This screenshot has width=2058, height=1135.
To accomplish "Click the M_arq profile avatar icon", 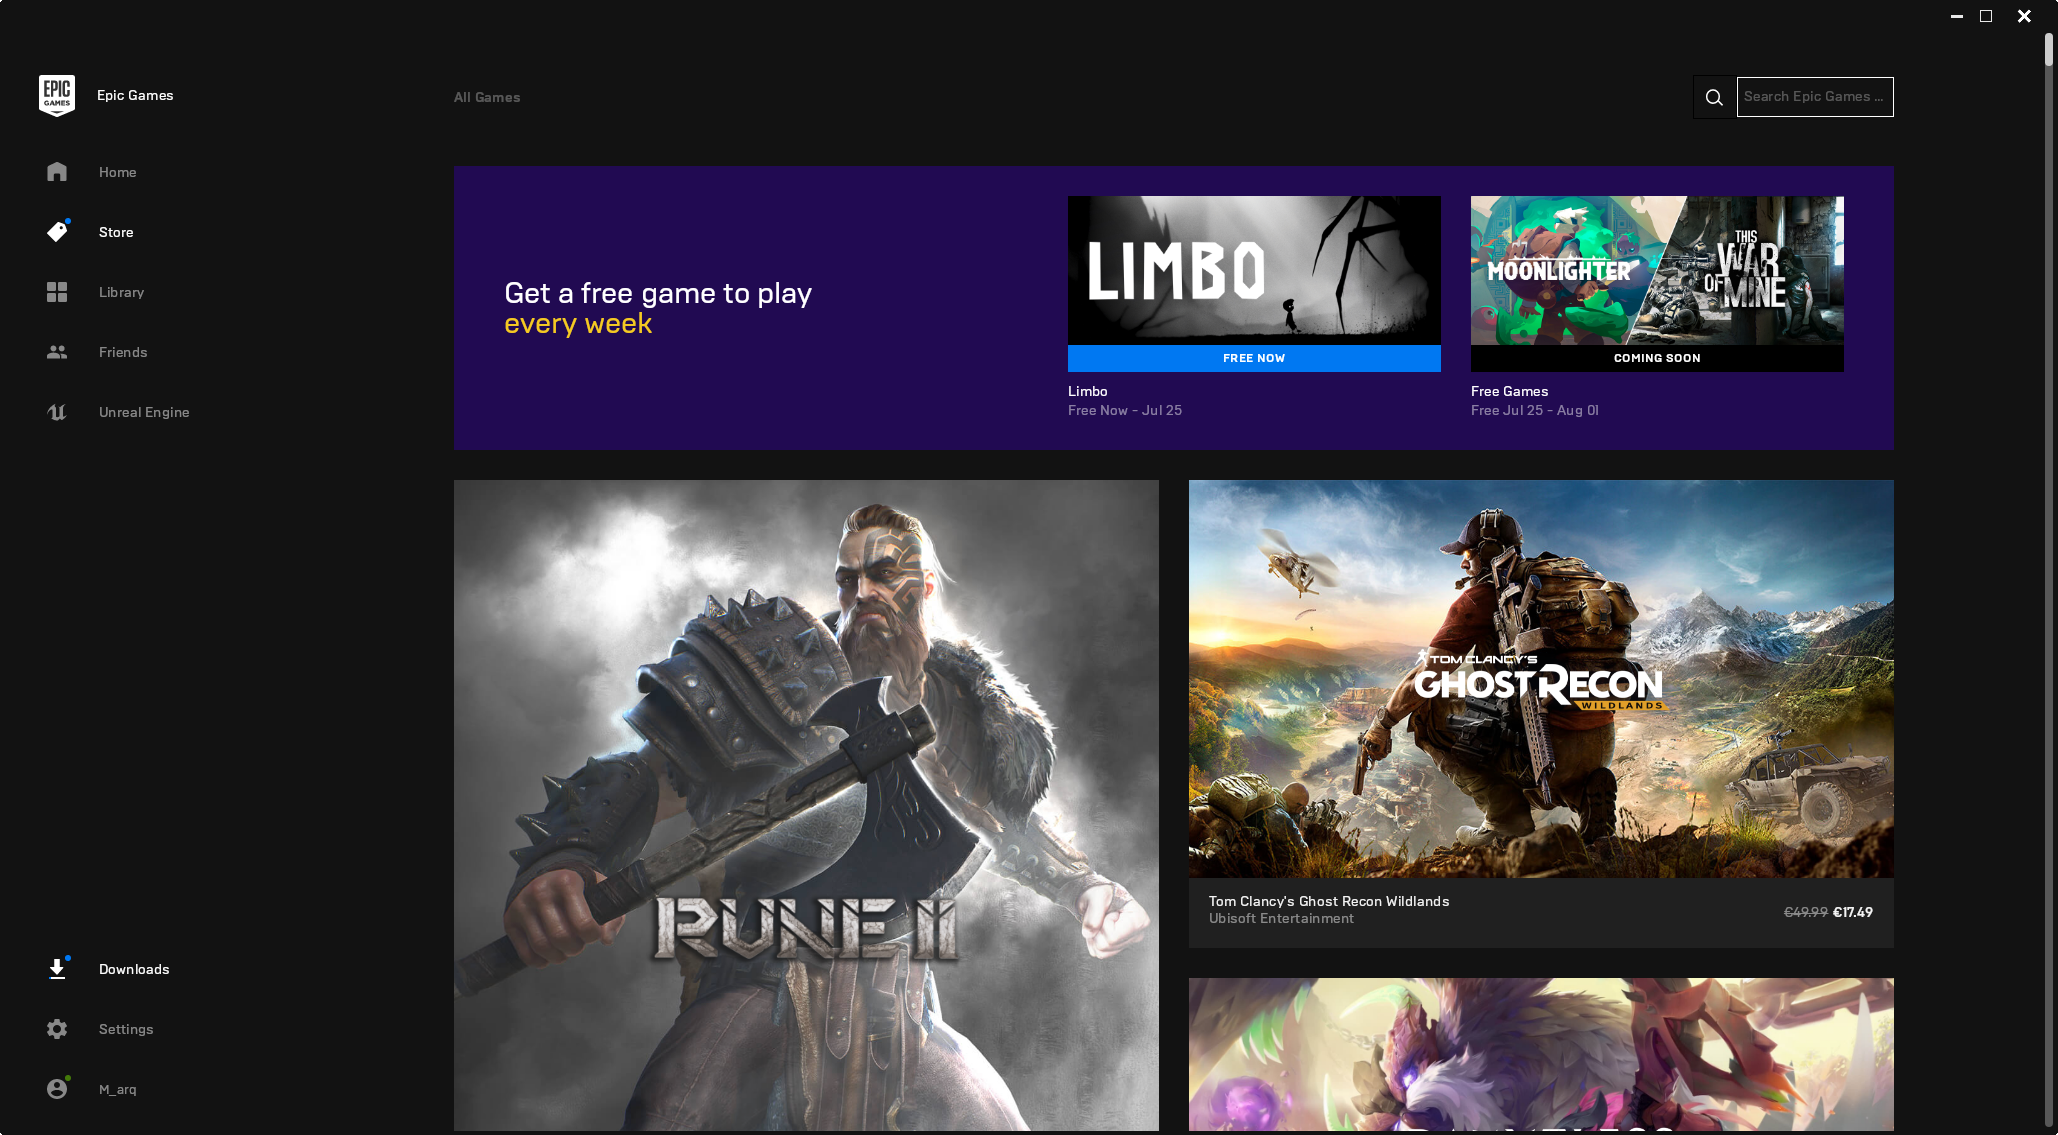I will coord(57,1089).
